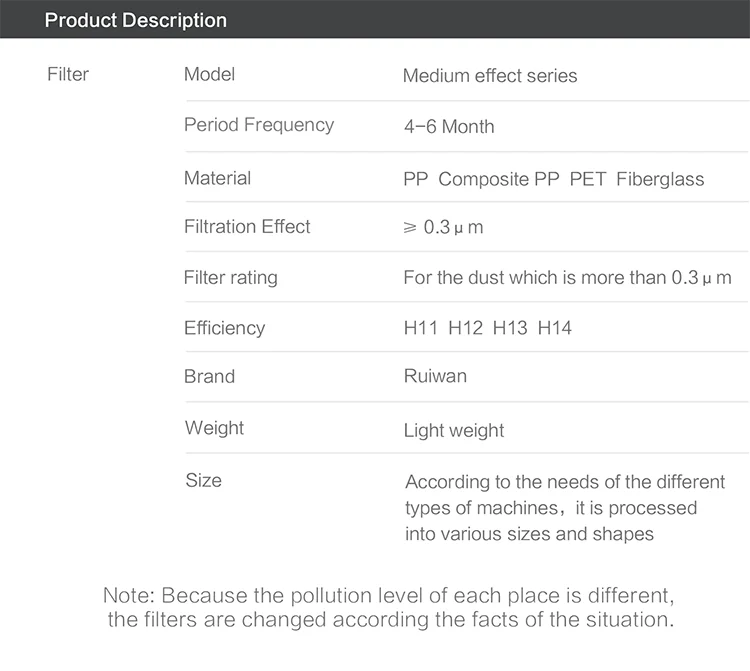Select the Filtration Effect label
This screenshot has width=750, height=671.
(247, 226)
